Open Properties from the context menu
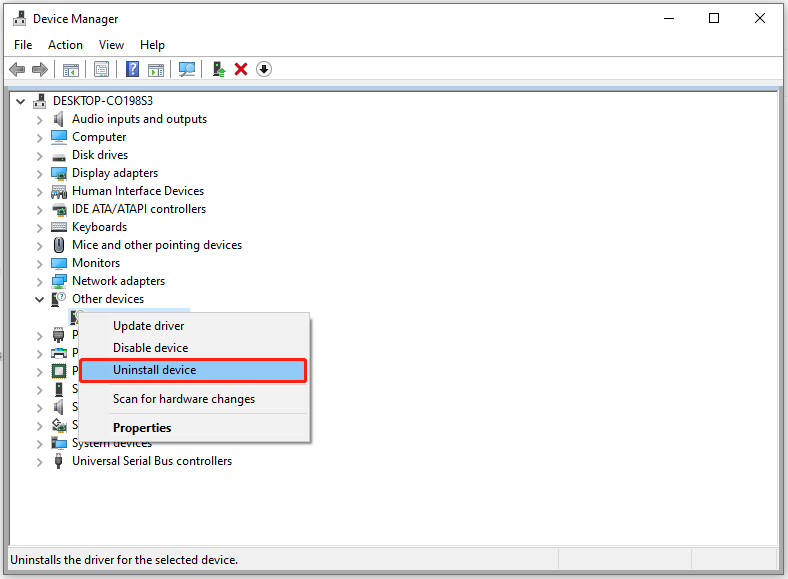Screen dimensions: 788x579 [194, 428]
